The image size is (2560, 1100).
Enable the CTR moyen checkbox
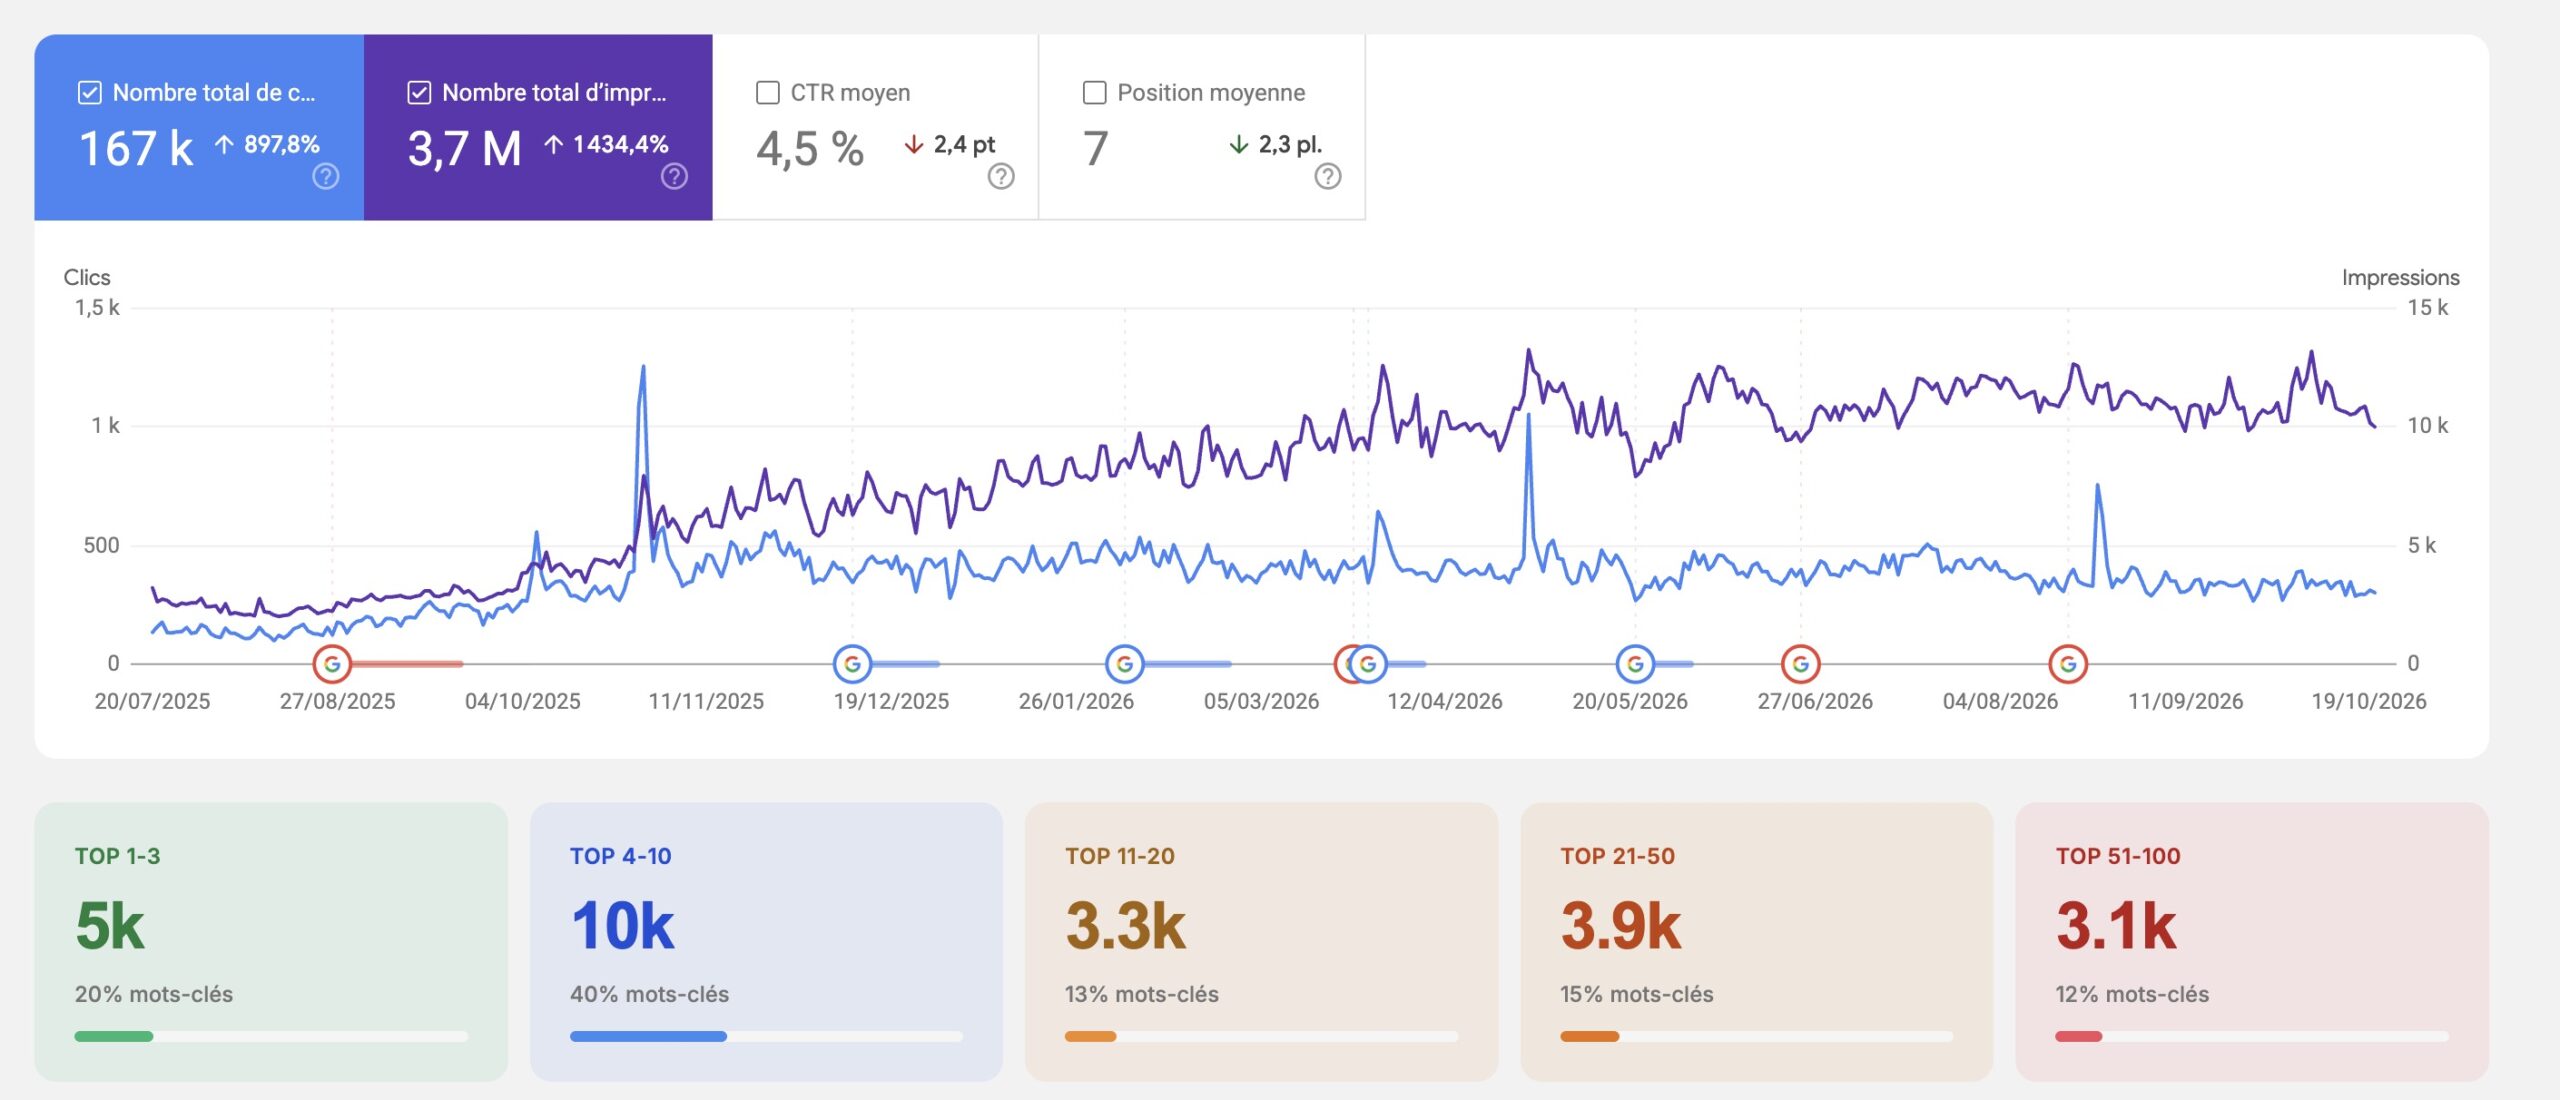pos(768,93)
